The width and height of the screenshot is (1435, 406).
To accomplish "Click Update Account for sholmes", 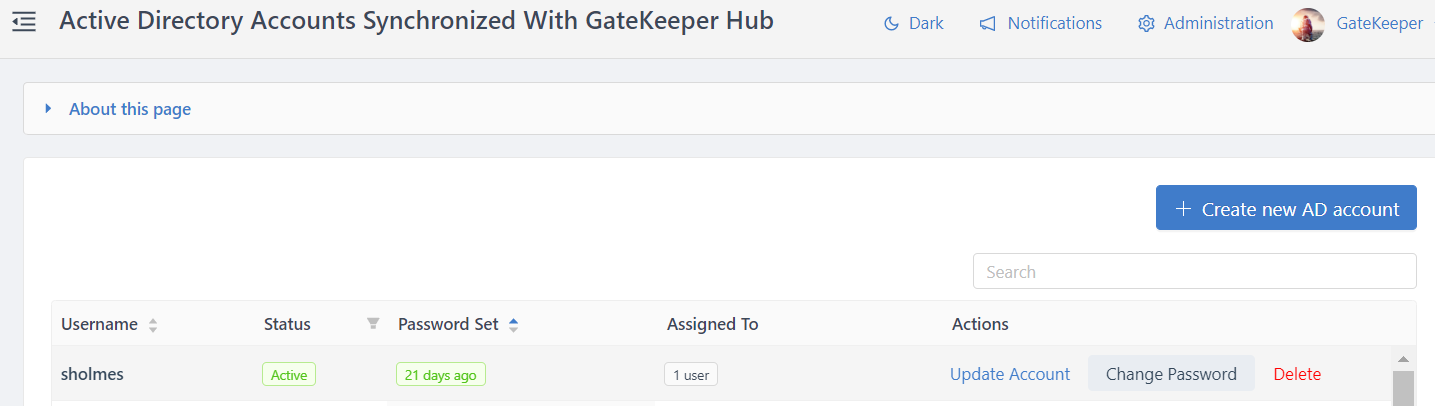I will click(1009, 374).
